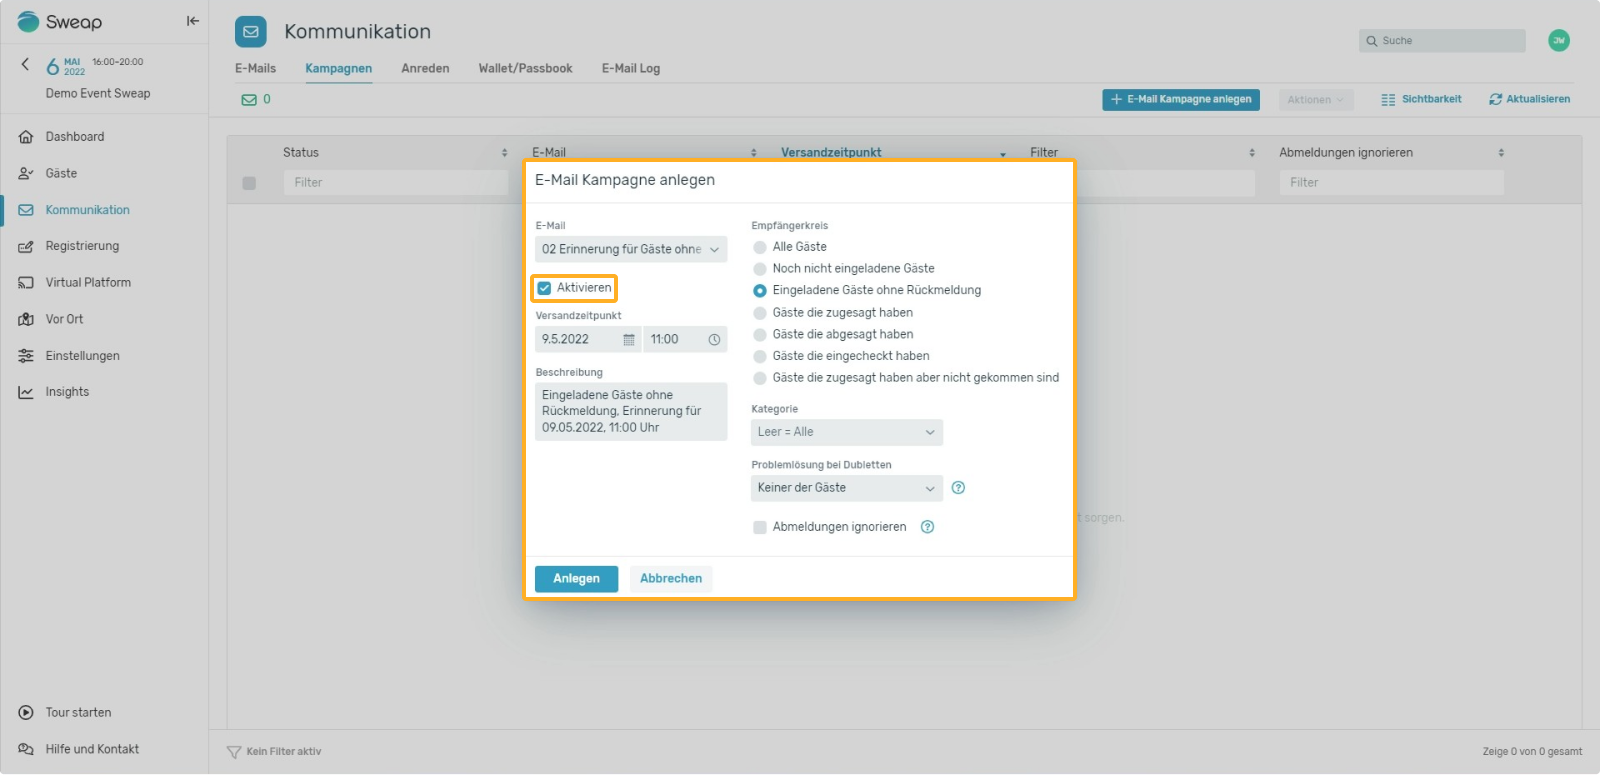Open the Problemlösung bei Dubletten dropdown
1600x775 pixels.
[847, 488]
